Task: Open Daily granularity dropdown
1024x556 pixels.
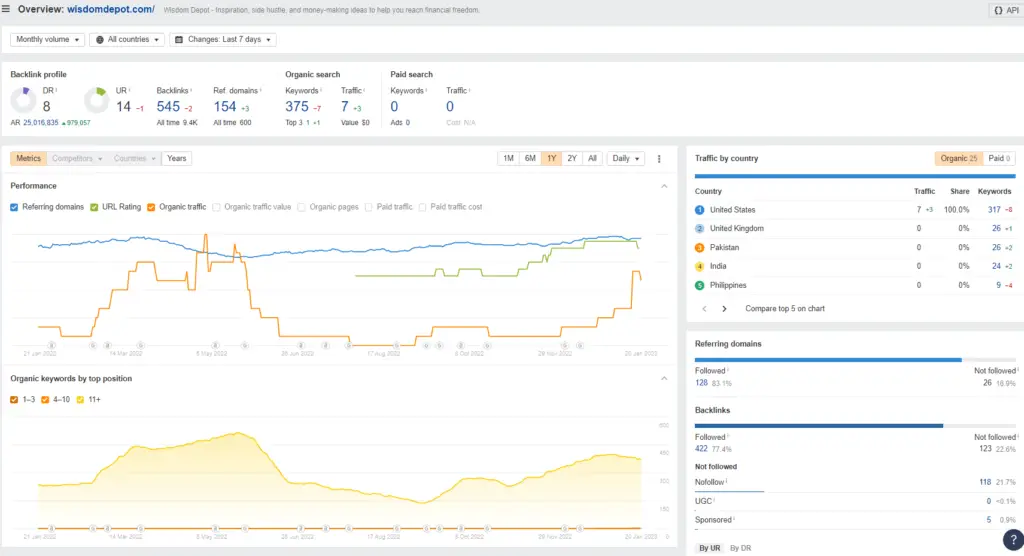Action: coord(626,159)
